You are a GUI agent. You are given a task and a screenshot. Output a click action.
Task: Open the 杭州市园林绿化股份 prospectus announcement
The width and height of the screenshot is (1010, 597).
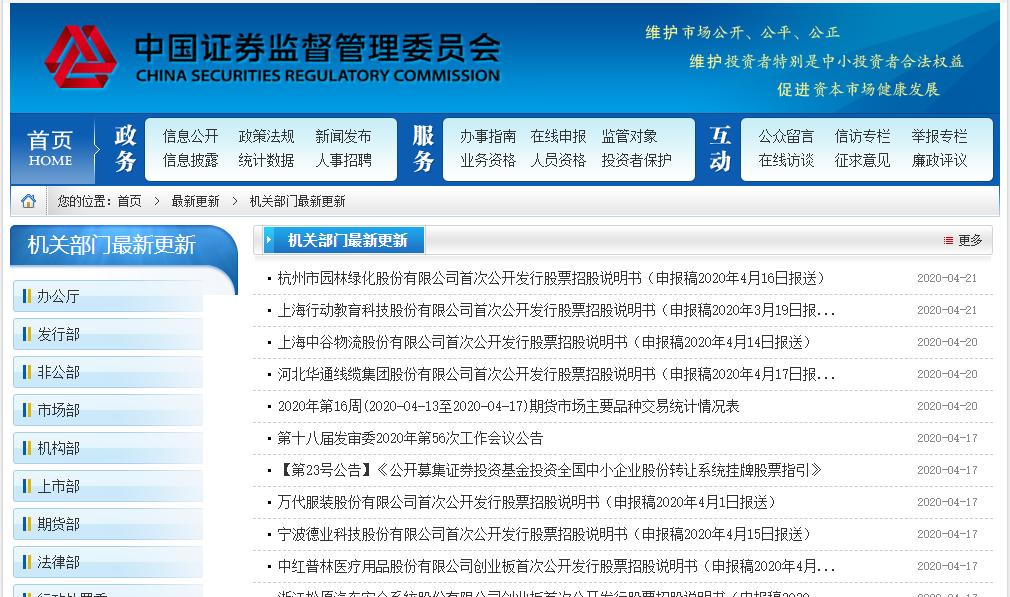550,279
